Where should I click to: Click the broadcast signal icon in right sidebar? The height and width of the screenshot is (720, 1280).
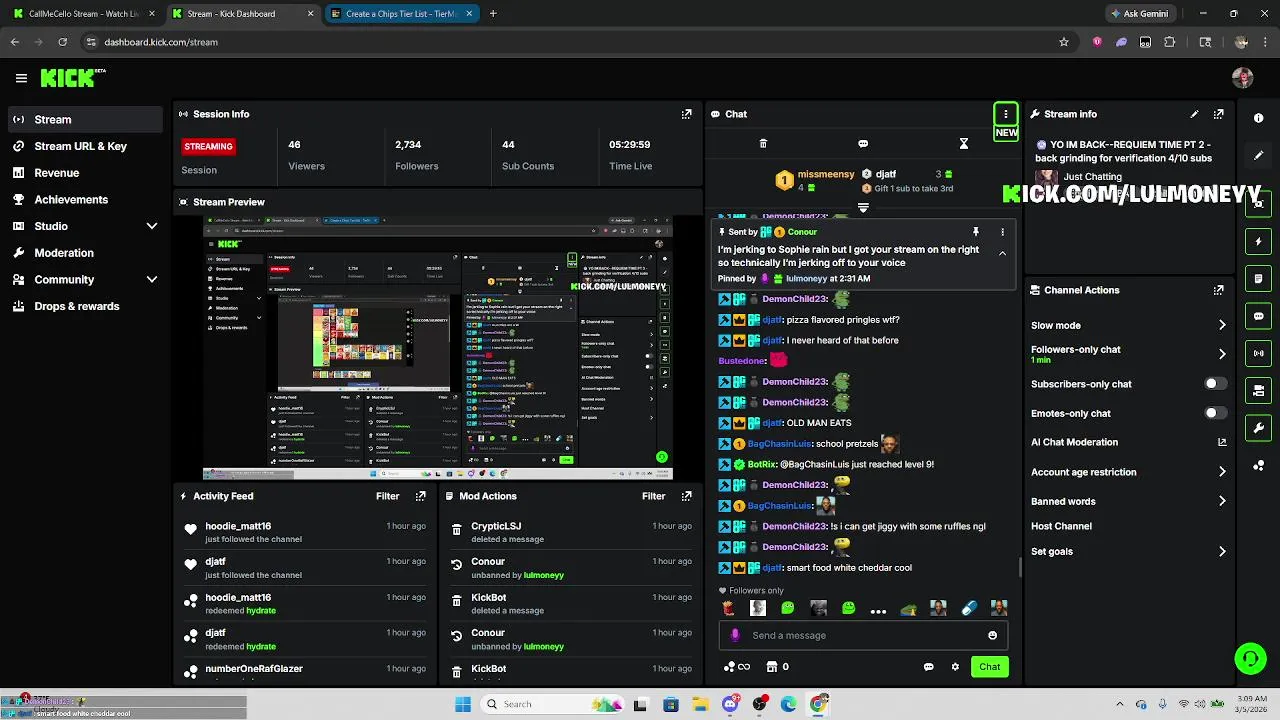1259,353
